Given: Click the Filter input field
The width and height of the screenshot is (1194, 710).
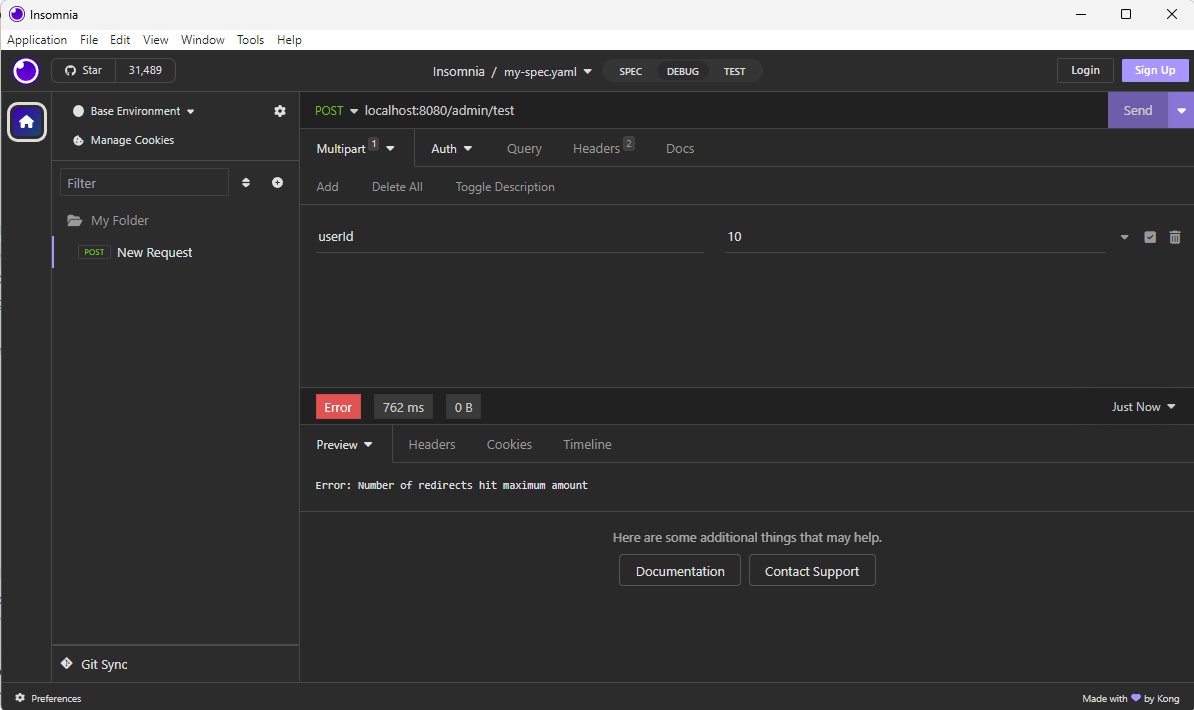Looking at the screenshot, I should pyautogui.click(x=144, y=183).
